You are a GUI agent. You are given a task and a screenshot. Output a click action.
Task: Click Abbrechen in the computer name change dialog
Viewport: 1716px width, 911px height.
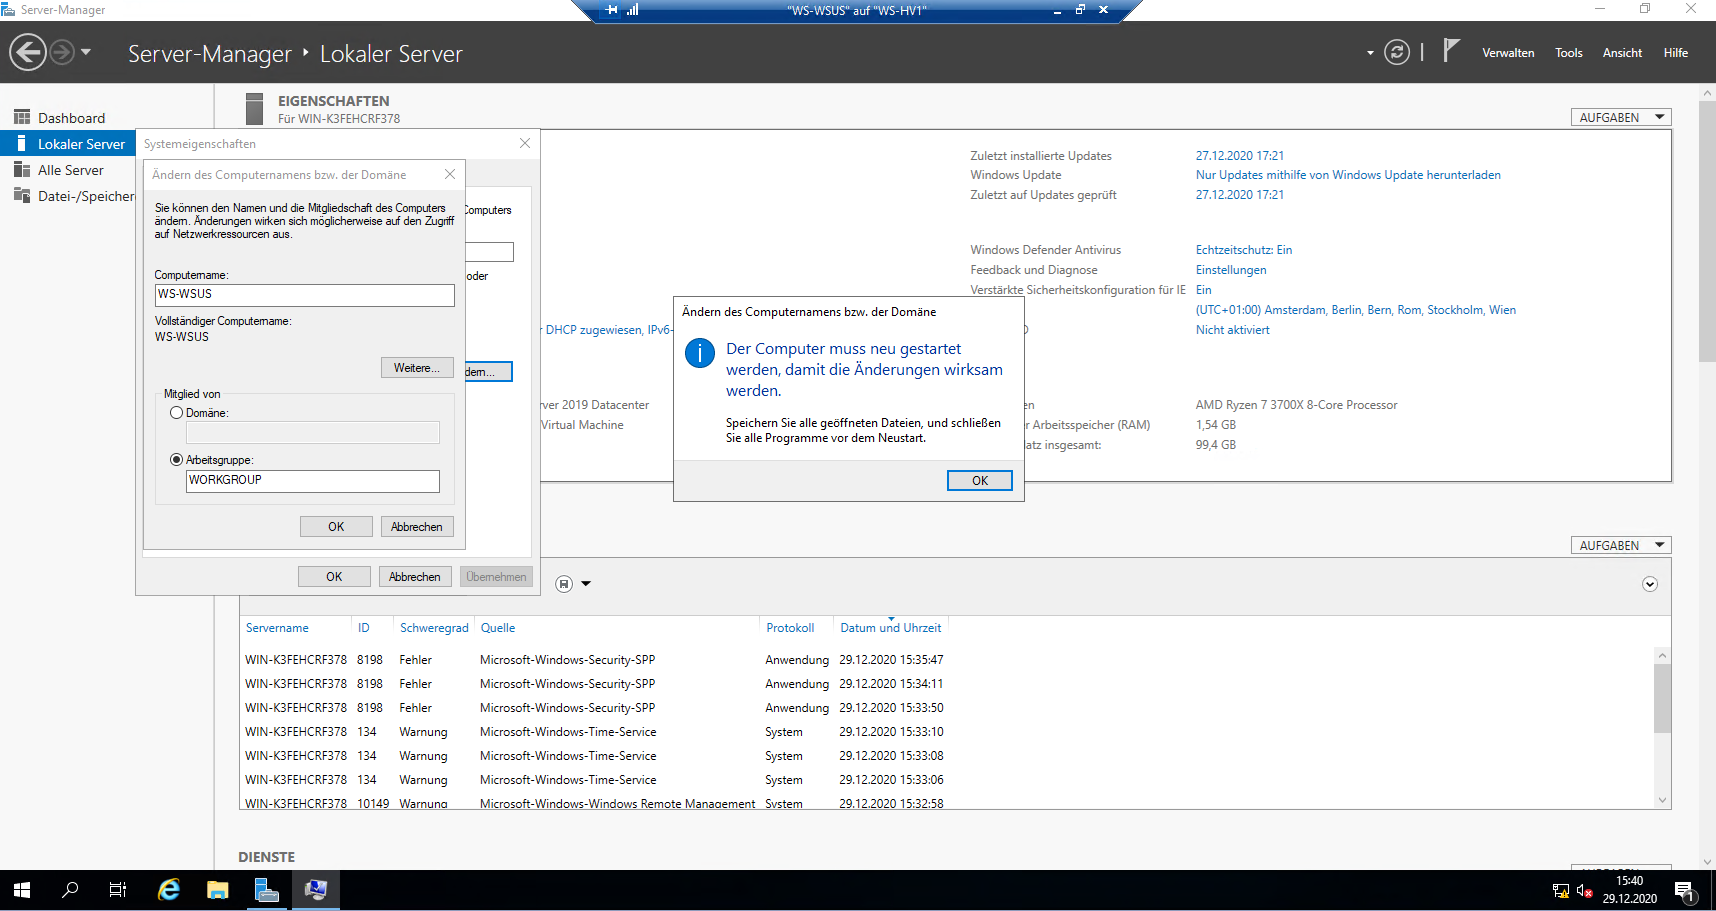click(x=417, y=527)
